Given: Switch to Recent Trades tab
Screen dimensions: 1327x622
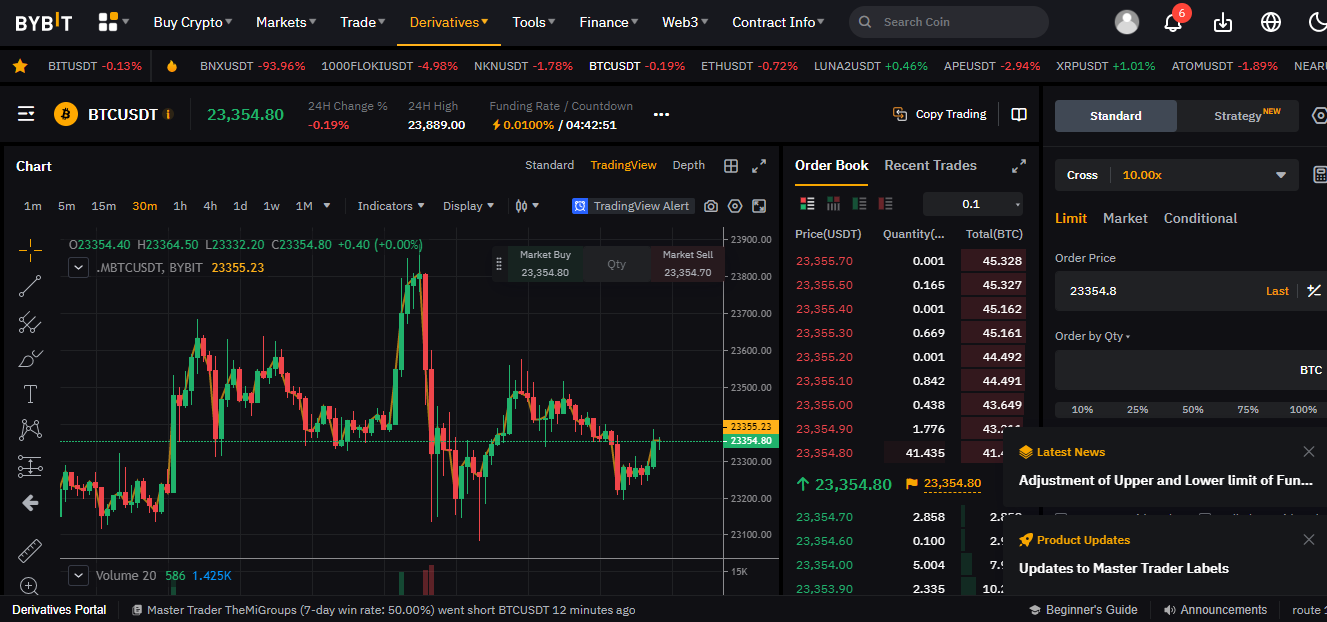Looking at the screenshot, I should click(x=930, y=165).
